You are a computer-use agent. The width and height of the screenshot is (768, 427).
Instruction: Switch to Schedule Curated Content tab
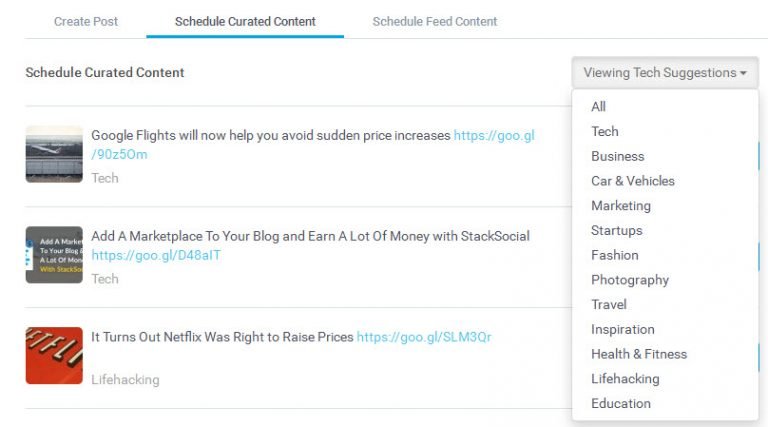[245, 21]
